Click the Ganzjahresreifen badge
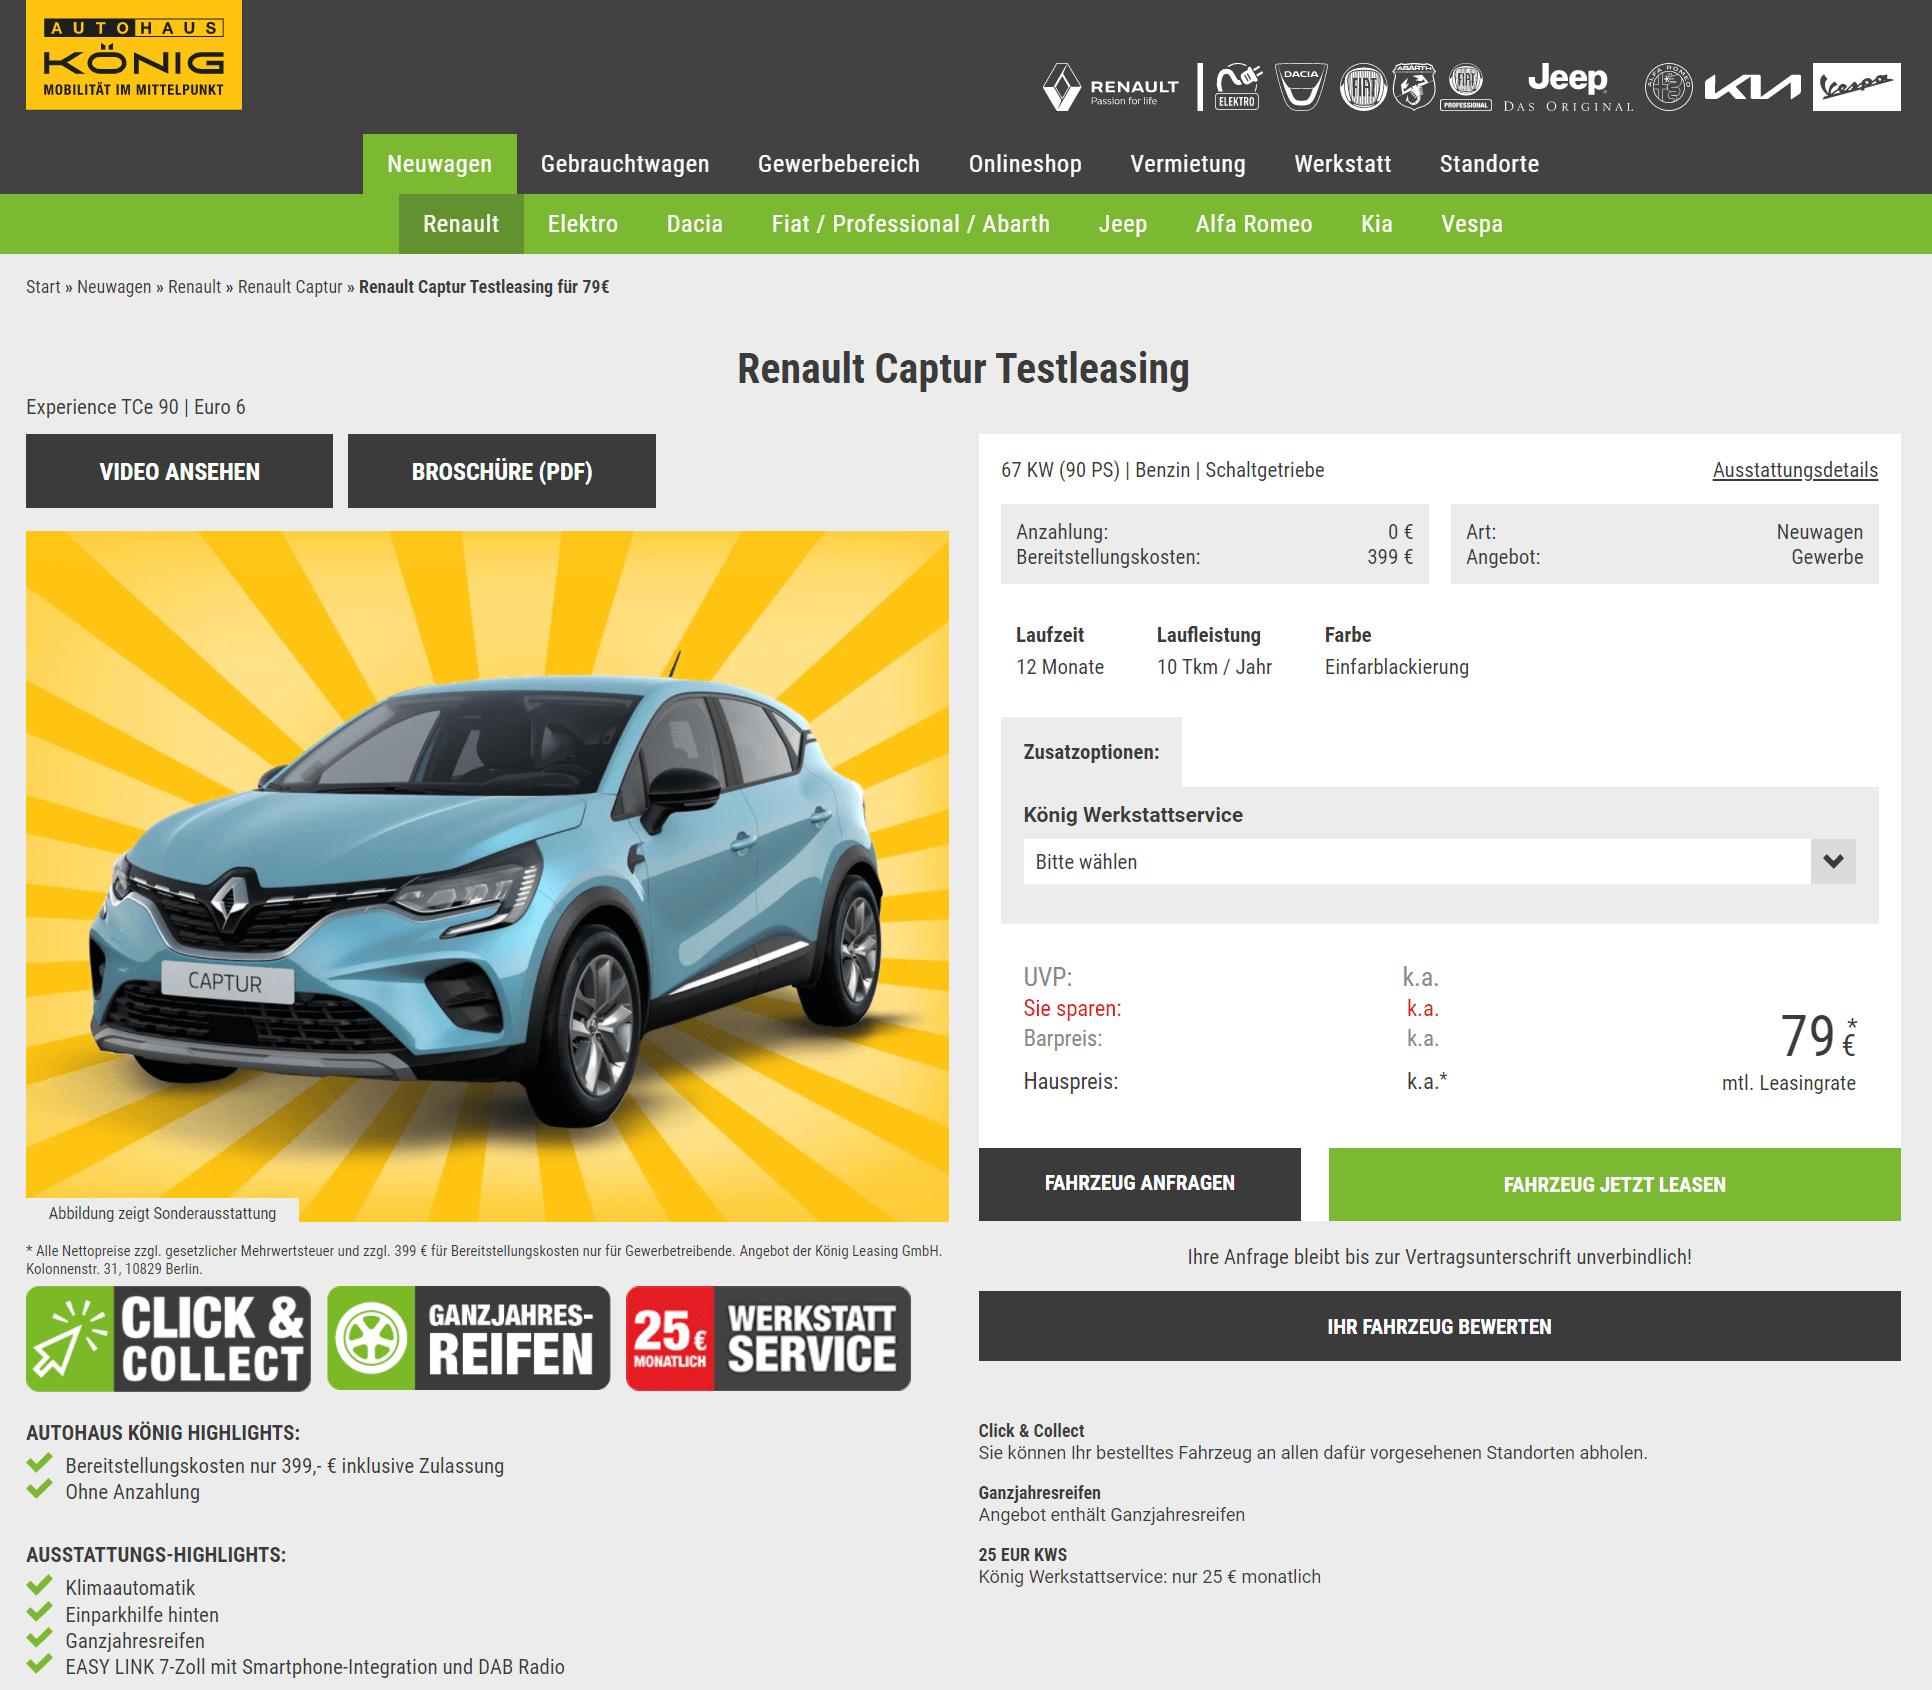 click(469, 1339)
